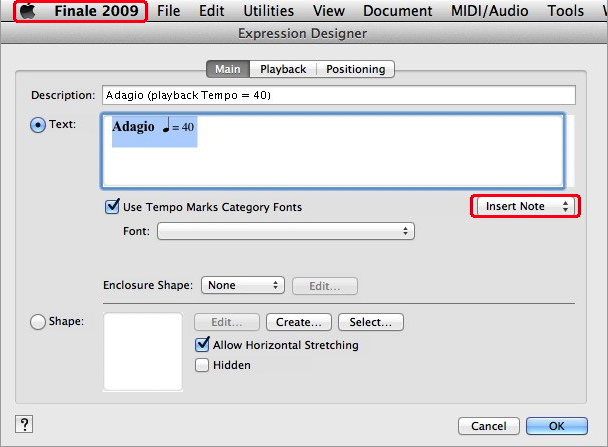
Task: Click the Cancel button
Action: [x=487, y=426]
